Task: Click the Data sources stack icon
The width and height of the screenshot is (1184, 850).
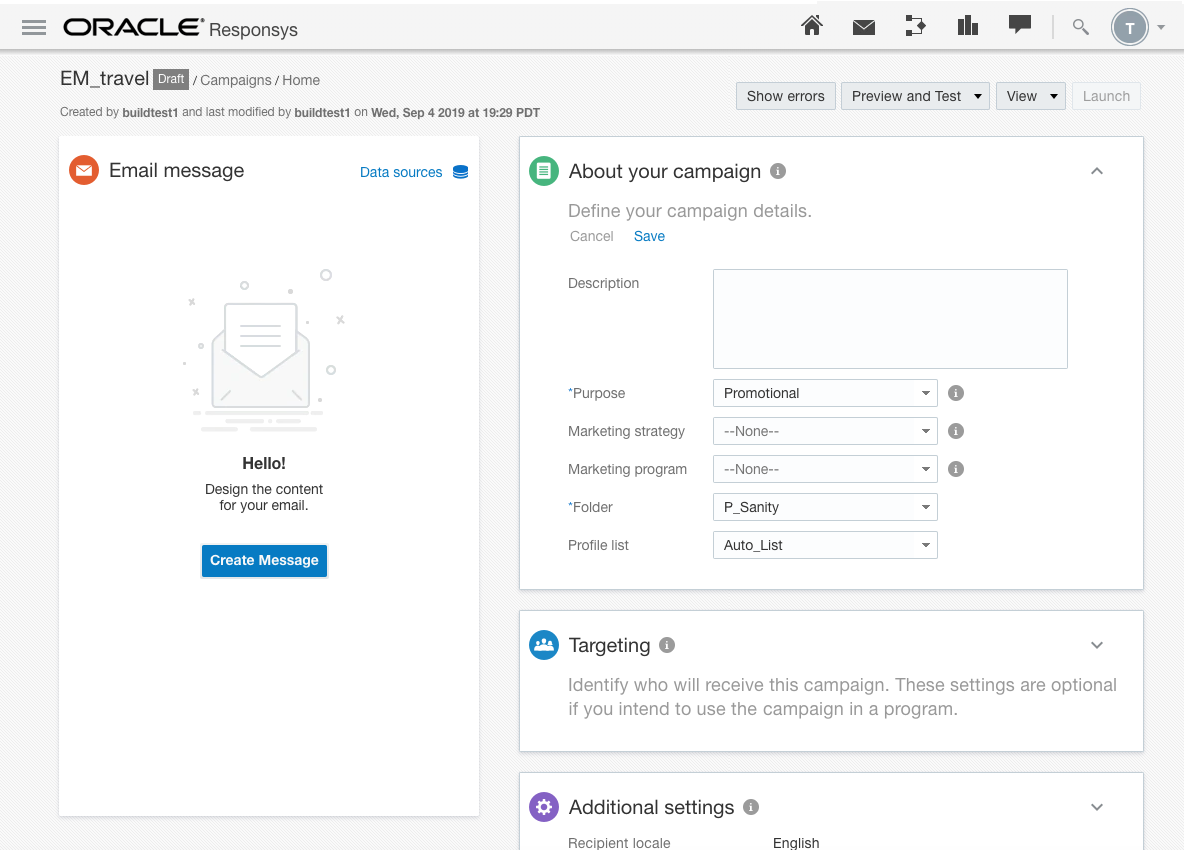Action: point(460,171)
